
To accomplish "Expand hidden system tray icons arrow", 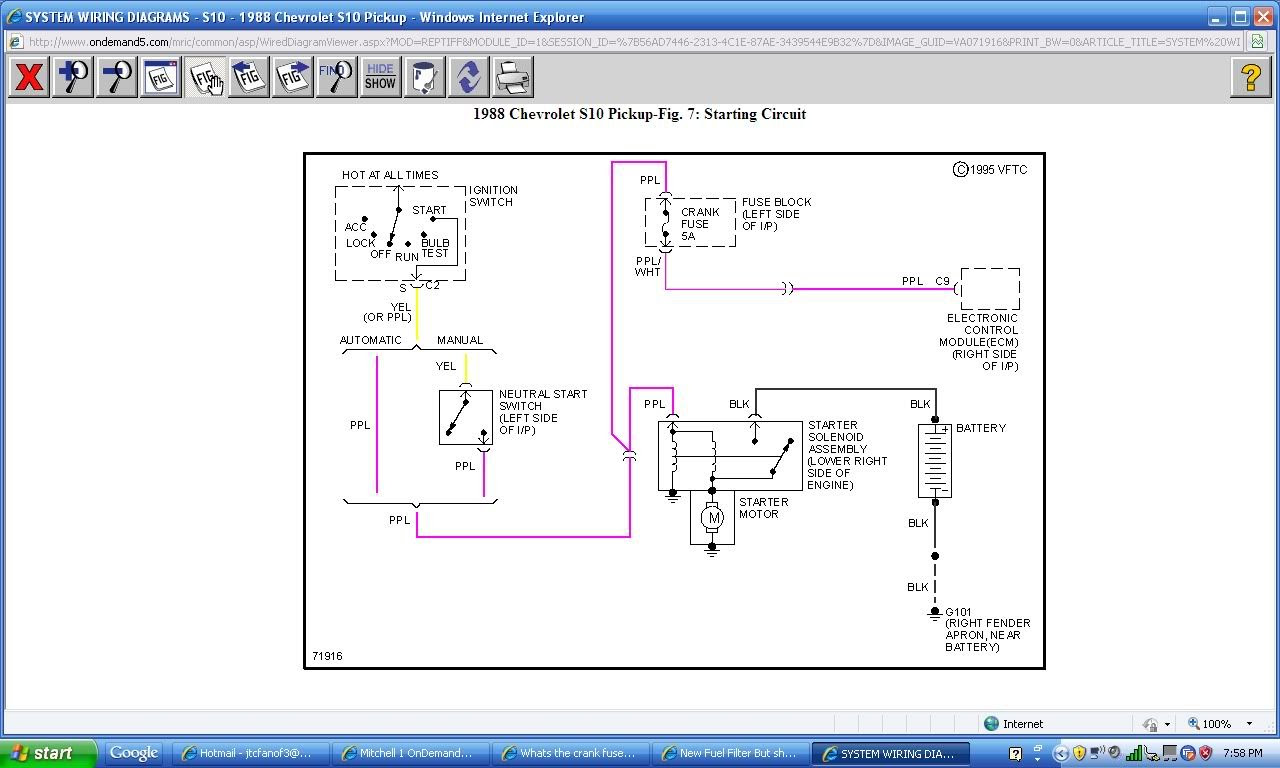I will pyautogui.click(x=1061, y=754).
